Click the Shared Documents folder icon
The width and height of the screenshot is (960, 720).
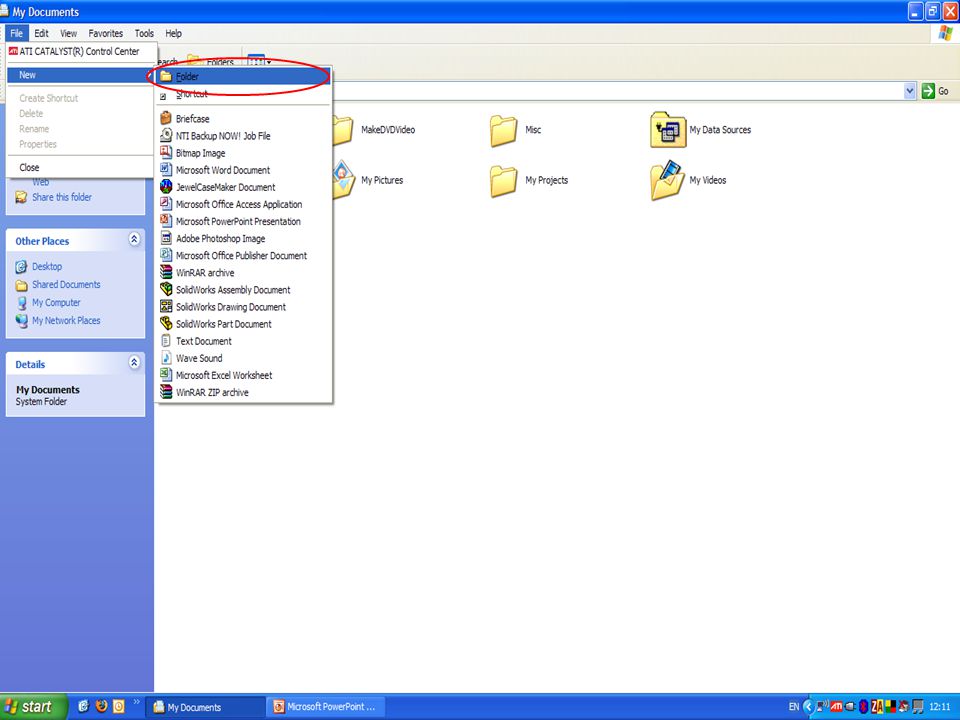coord(21,285)
